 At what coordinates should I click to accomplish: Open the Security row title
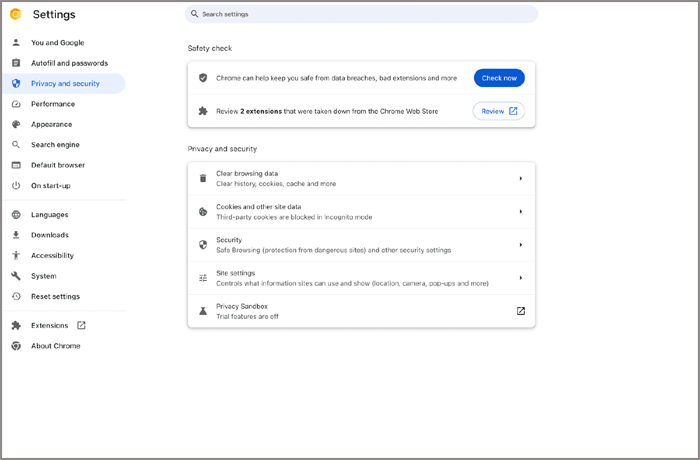[229, 240]
